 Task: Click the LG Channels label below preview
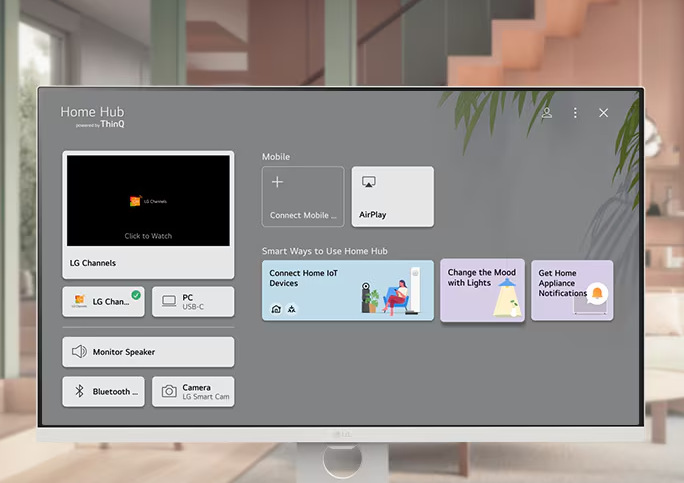coord(93,263)
